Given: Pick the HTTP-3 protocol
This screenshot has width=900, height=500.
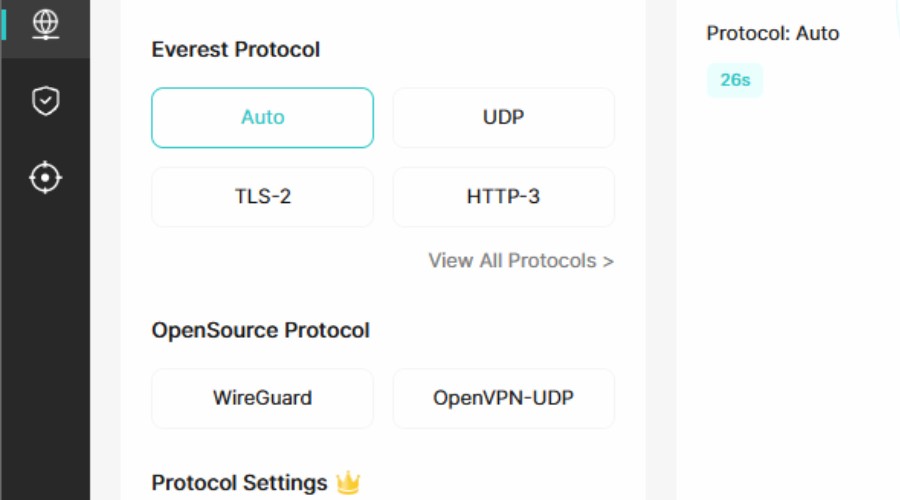Looking at the screenshot, I should coord(503,197).
